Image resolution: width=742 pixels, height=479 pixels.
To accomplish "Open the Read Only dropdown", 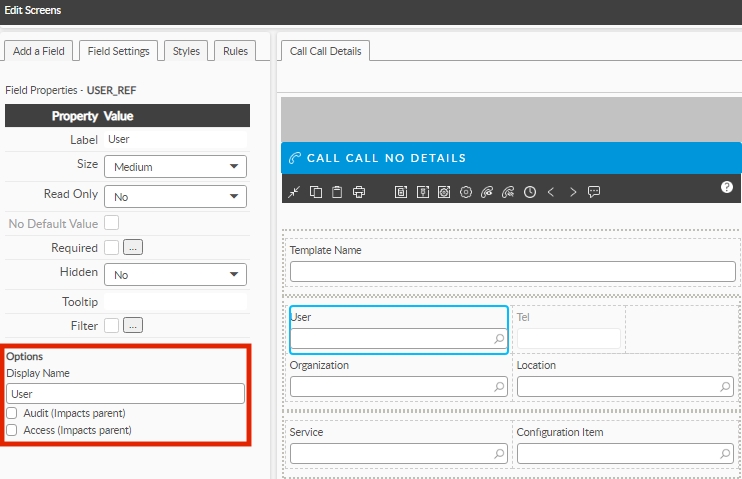I will [175, 197].
